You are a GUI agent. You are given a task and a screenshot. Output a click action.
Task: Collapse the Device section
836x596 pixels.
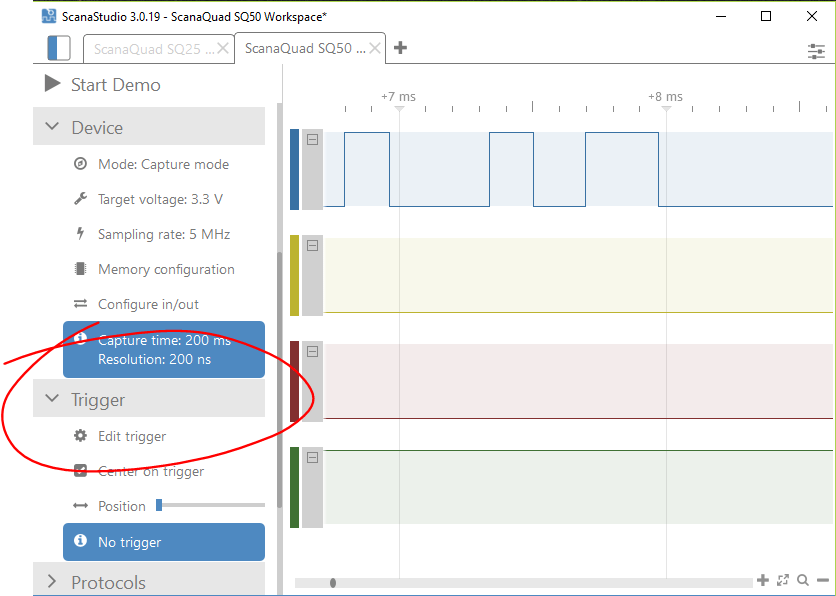click(x=52, y=128)
